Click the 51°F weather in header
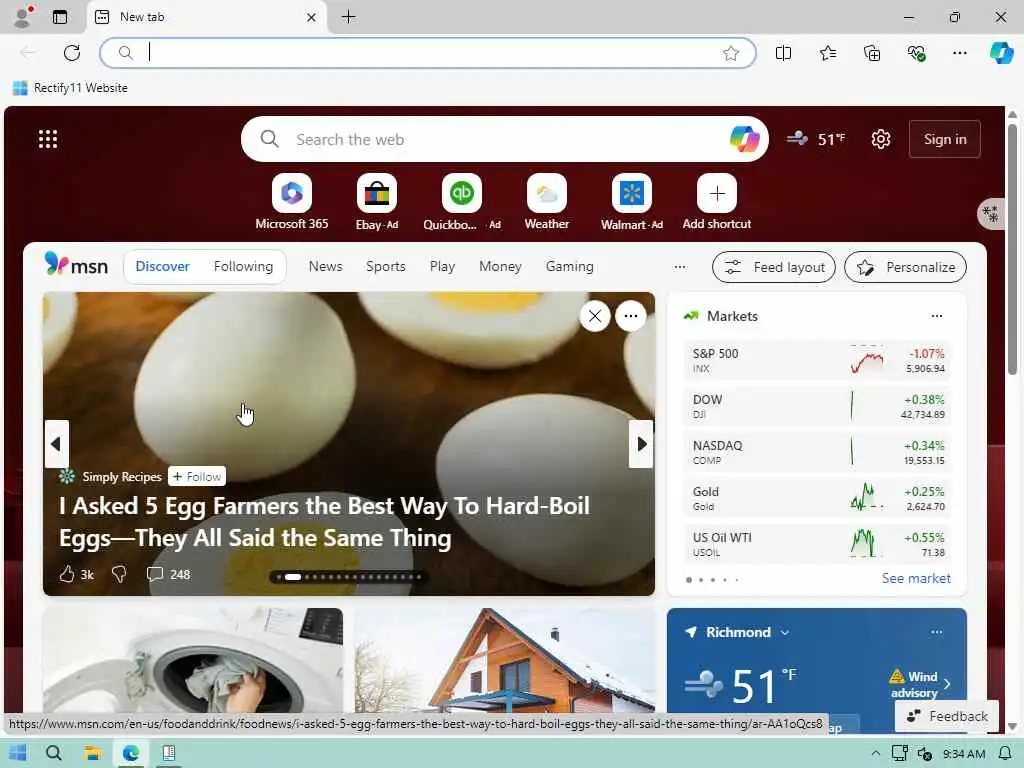 (816, 139)
